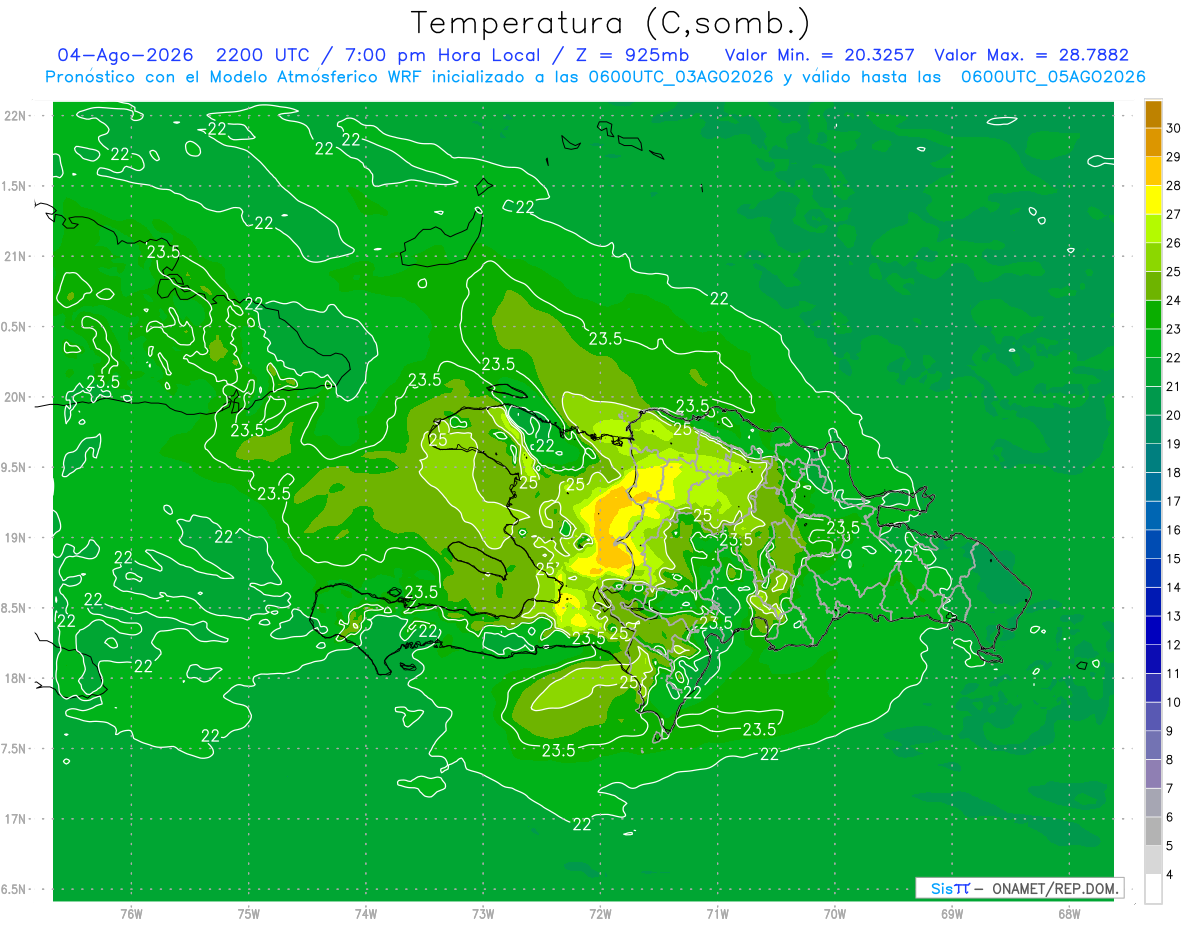The image size is (1200, 927).
Task: Click the 76W longitude axis label
Action: [x=131, y=914]
